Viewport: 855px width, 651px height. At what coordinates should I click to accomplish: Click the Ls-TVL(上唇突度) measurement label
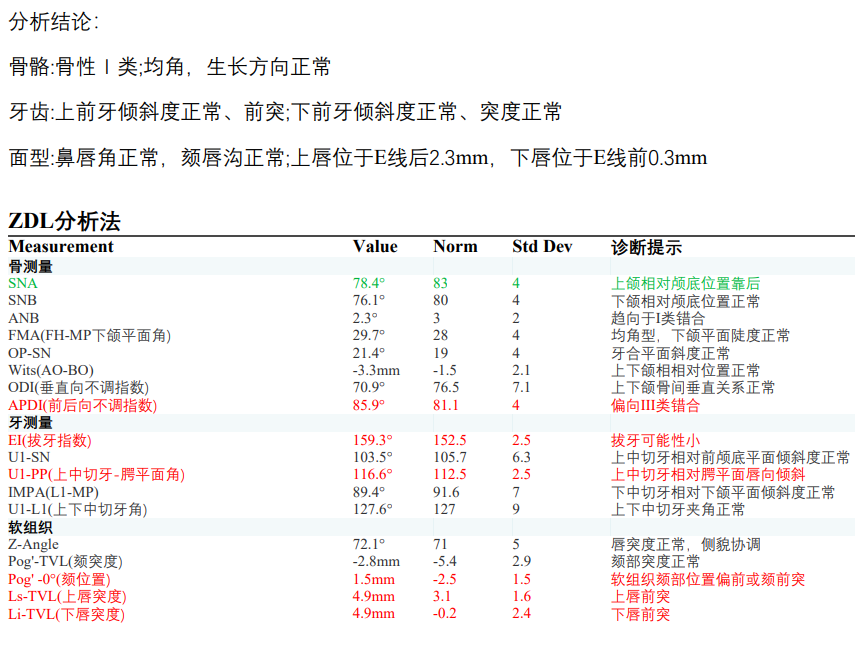click(67, 597)
